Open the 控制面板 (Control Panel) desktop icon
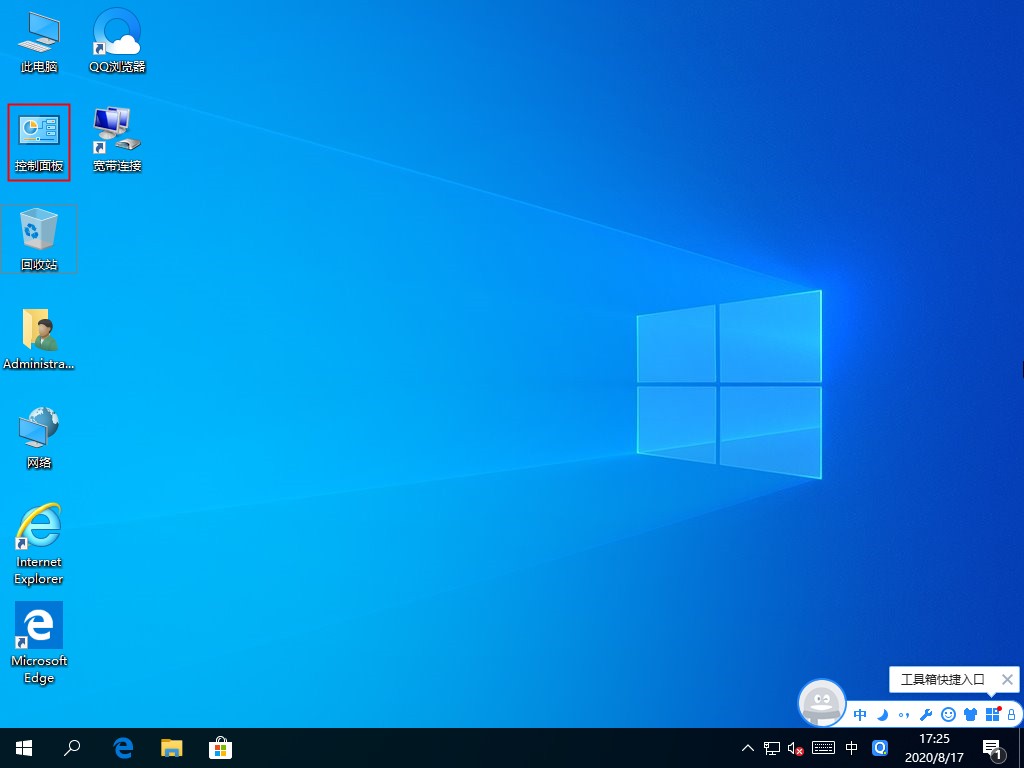This screenshot has width=1024, height=768. pos(38,135)
